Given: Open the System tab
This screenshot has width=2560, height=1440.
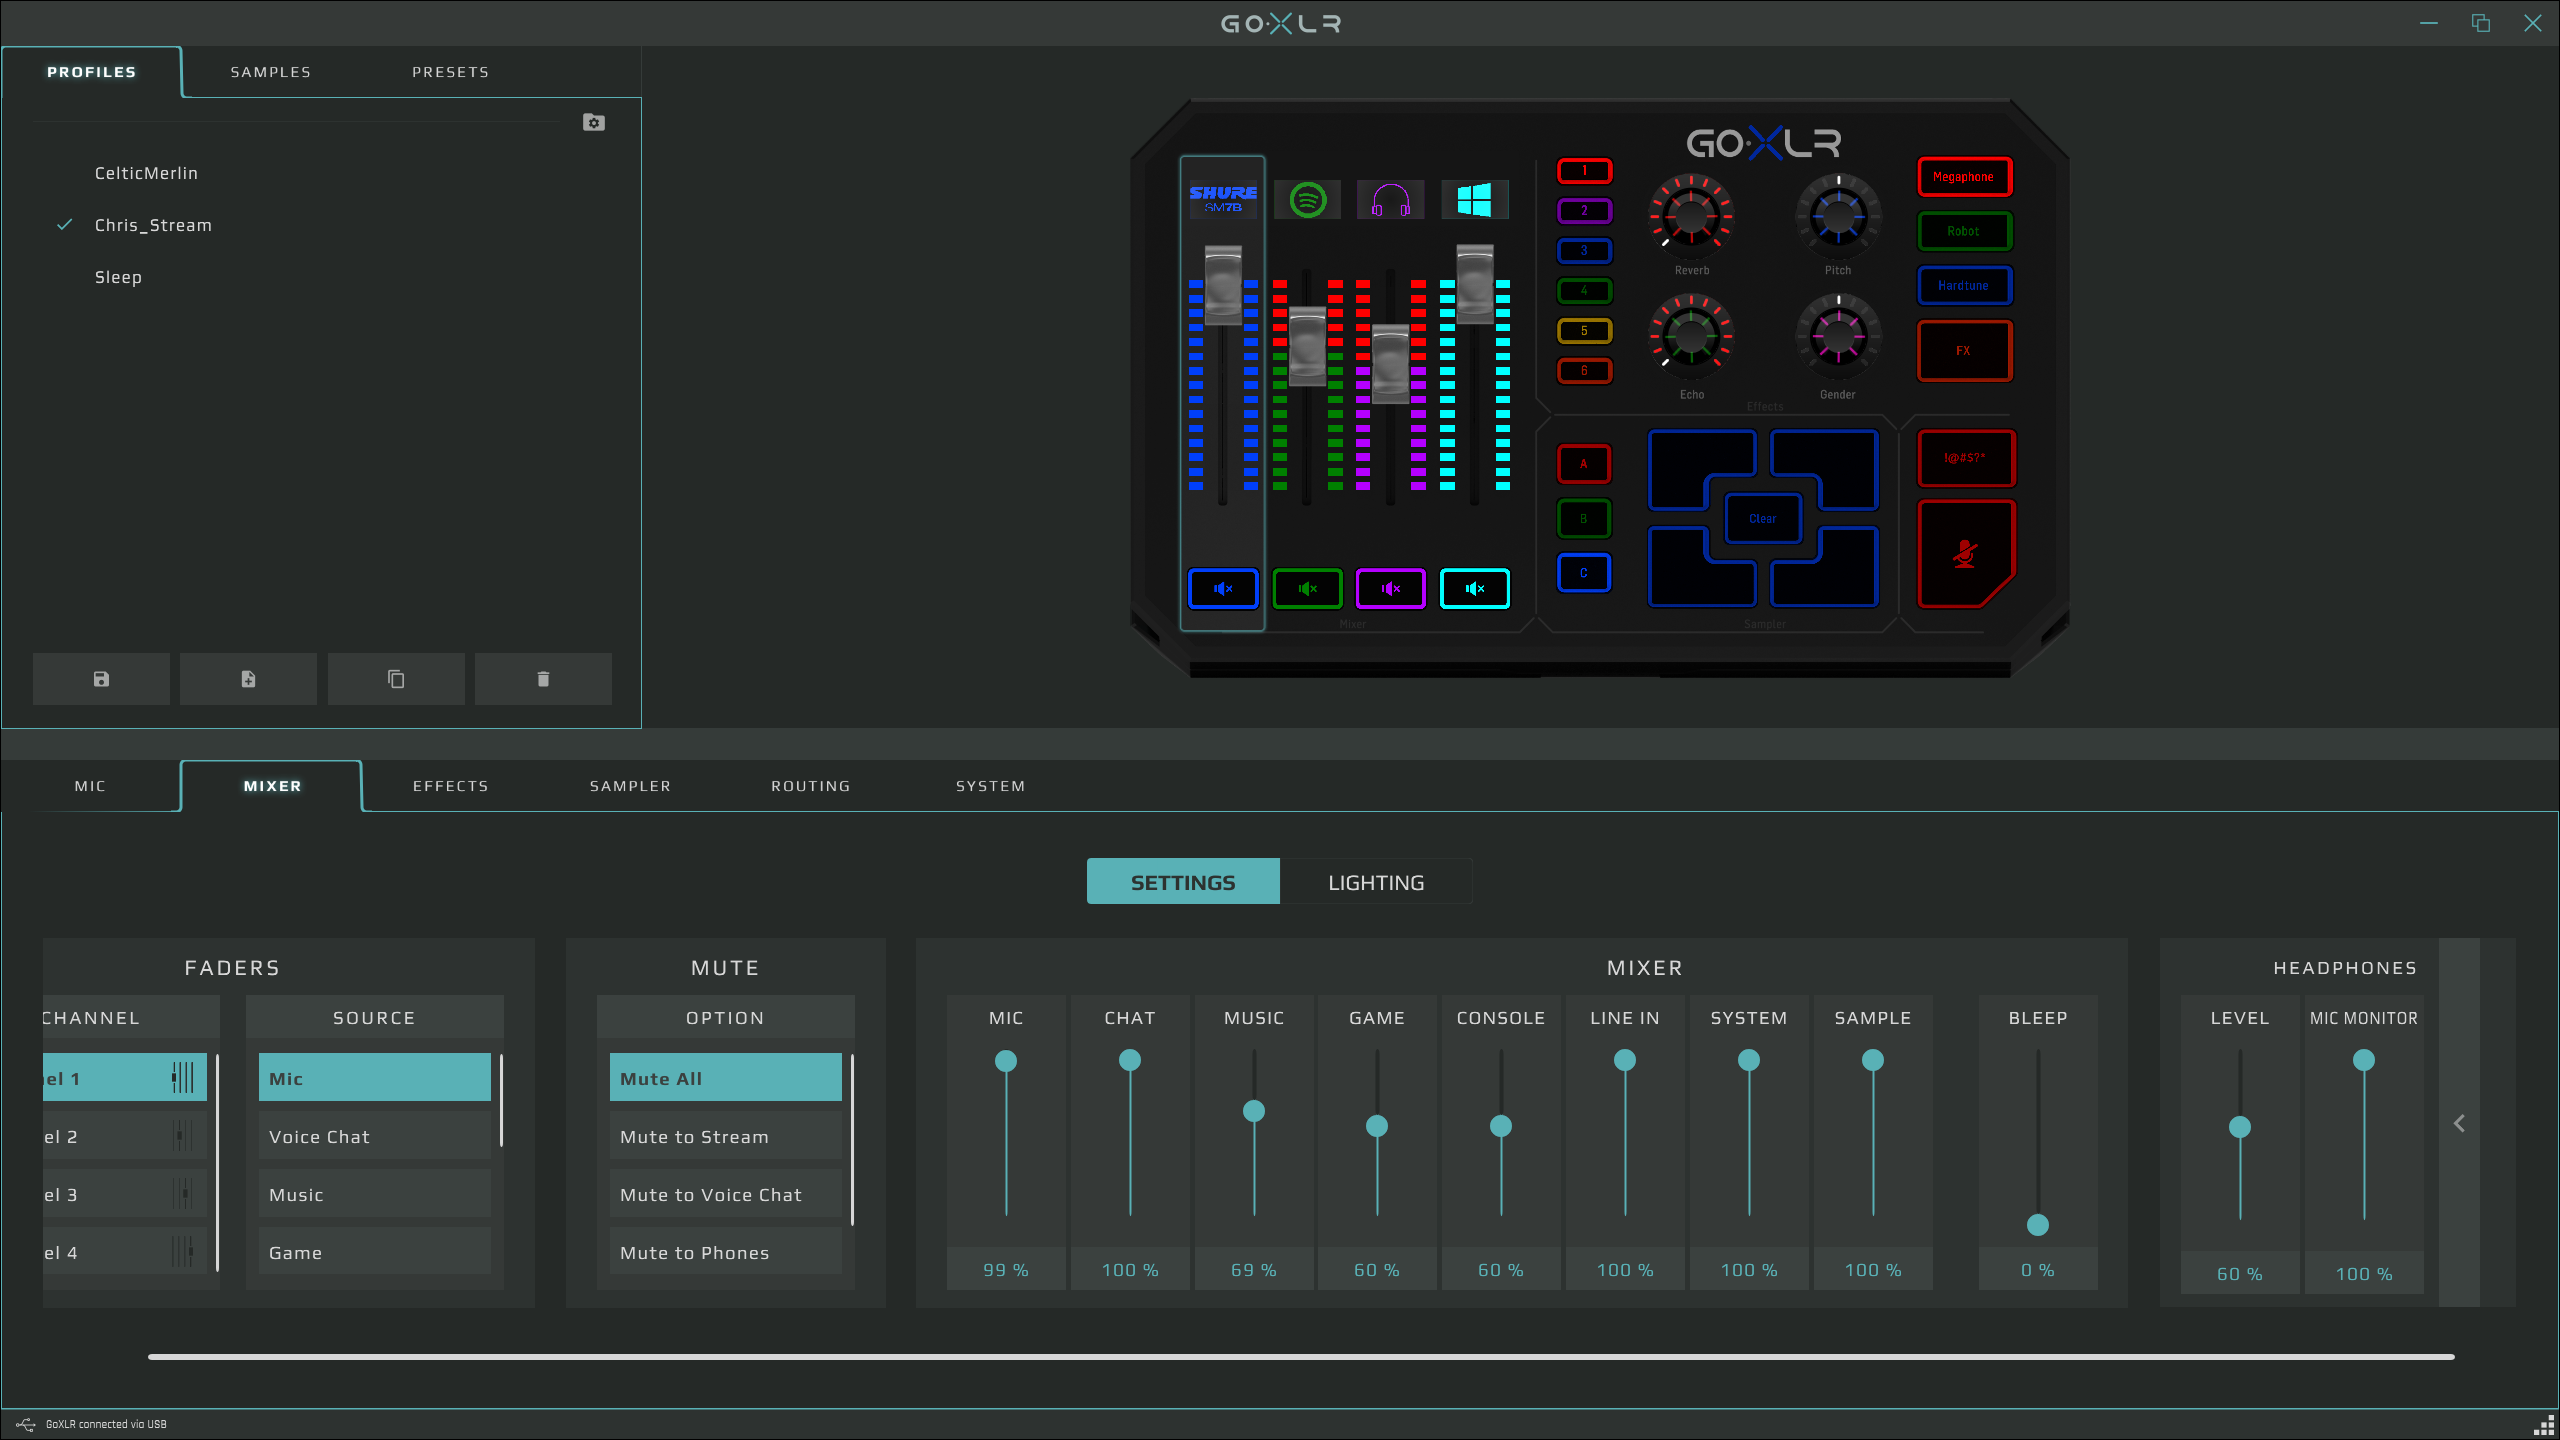Looking at the screenshot, I should pos(991,786).
